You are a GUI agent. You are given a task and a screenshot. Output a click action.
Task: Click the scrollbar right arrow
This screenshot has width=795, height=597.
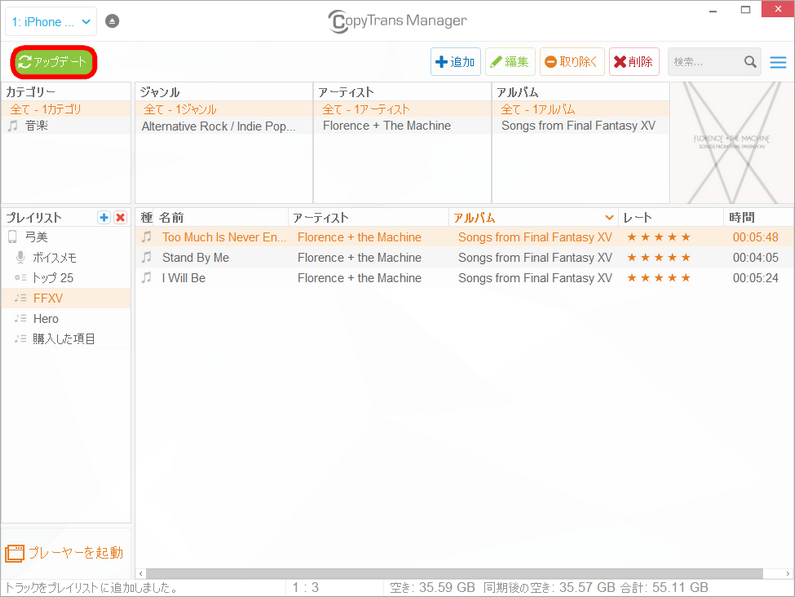pyautogui.click(x=787, y=574)
